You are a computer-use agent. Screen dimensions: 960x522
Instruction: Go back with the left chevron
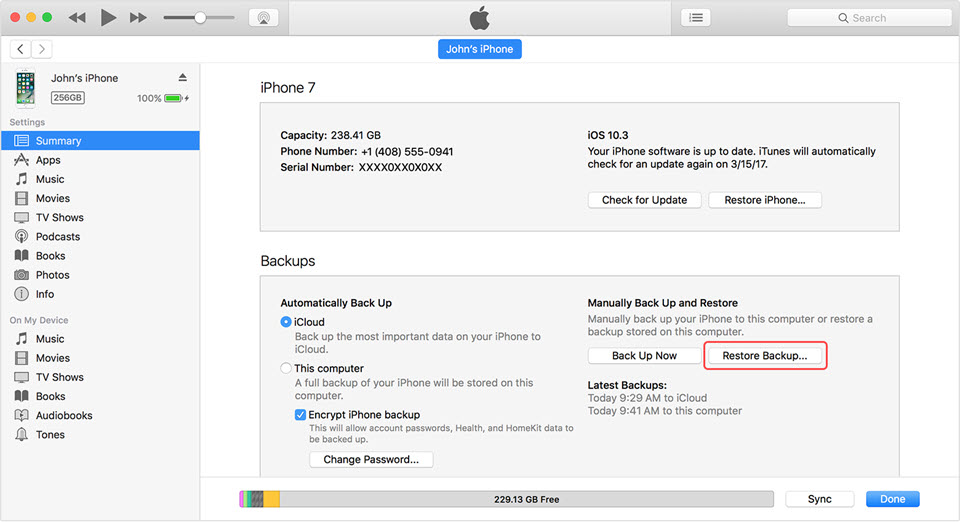[x=20, y=49]
